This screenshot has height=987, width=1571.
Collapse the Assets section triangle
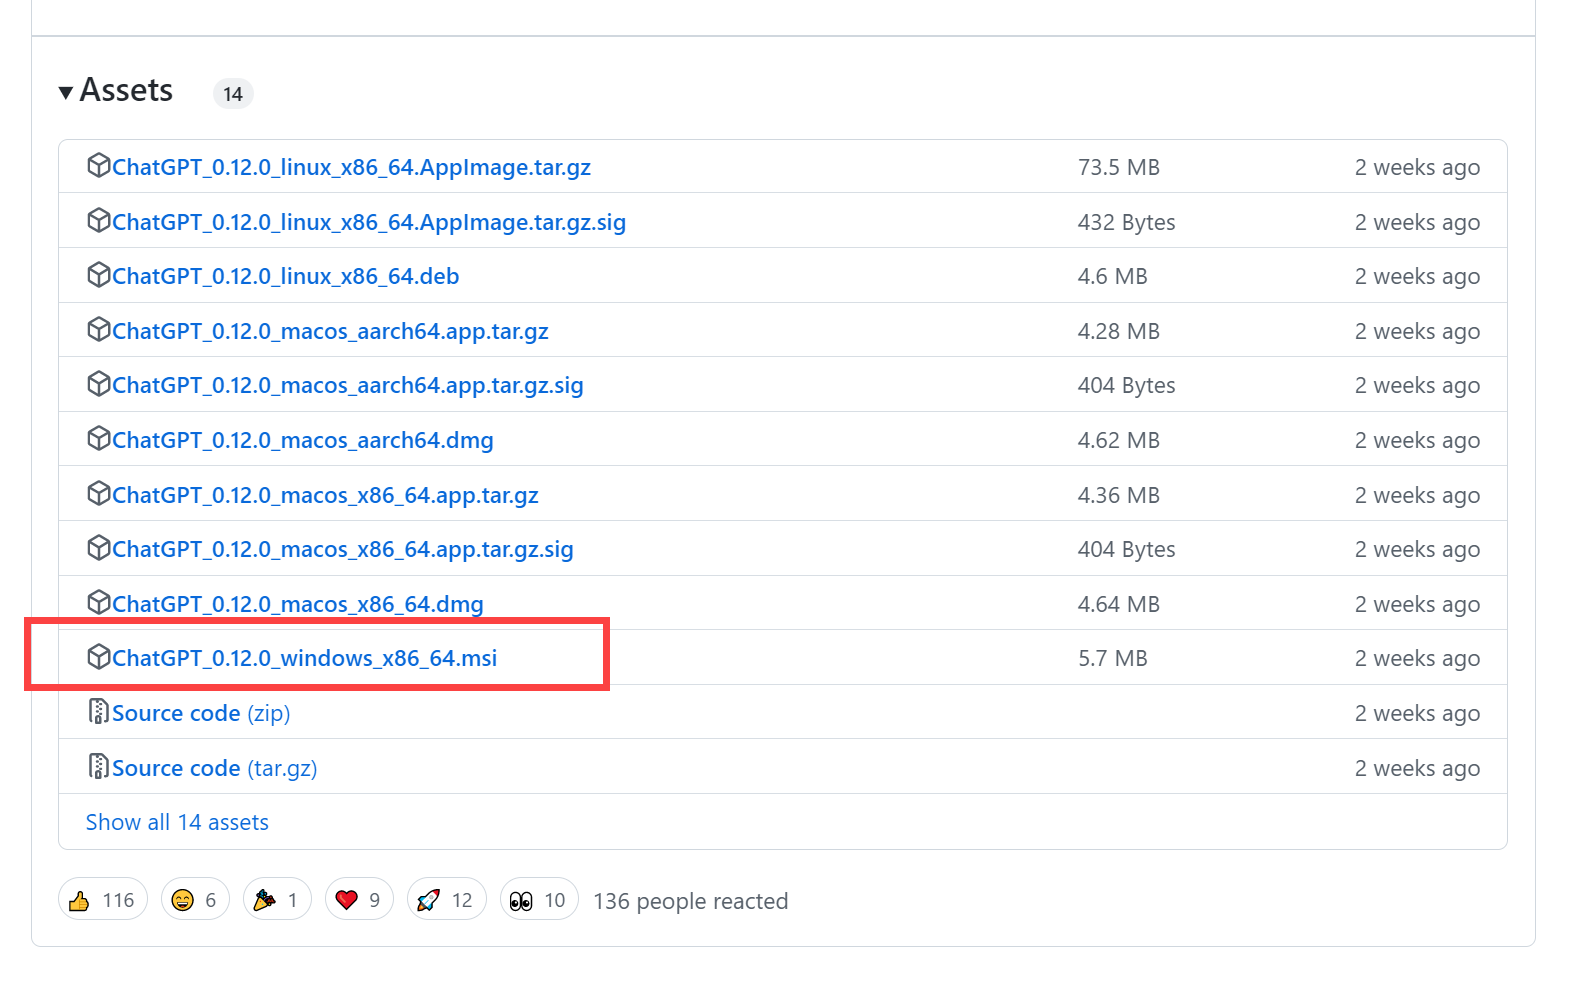click(x=66, y=93)
